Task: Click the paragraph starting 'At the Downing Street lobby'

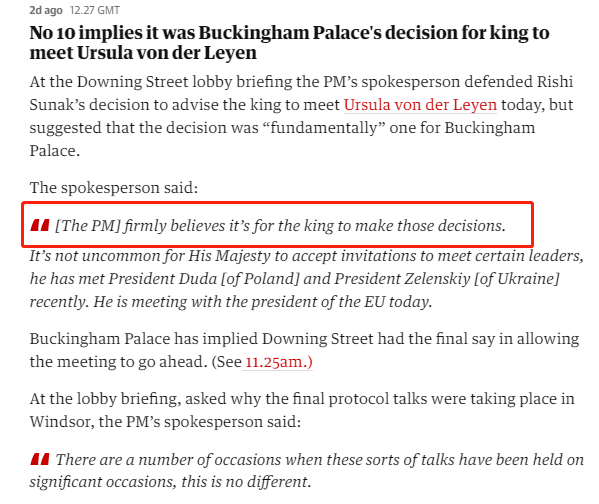Action: click(x=301, y=116)
